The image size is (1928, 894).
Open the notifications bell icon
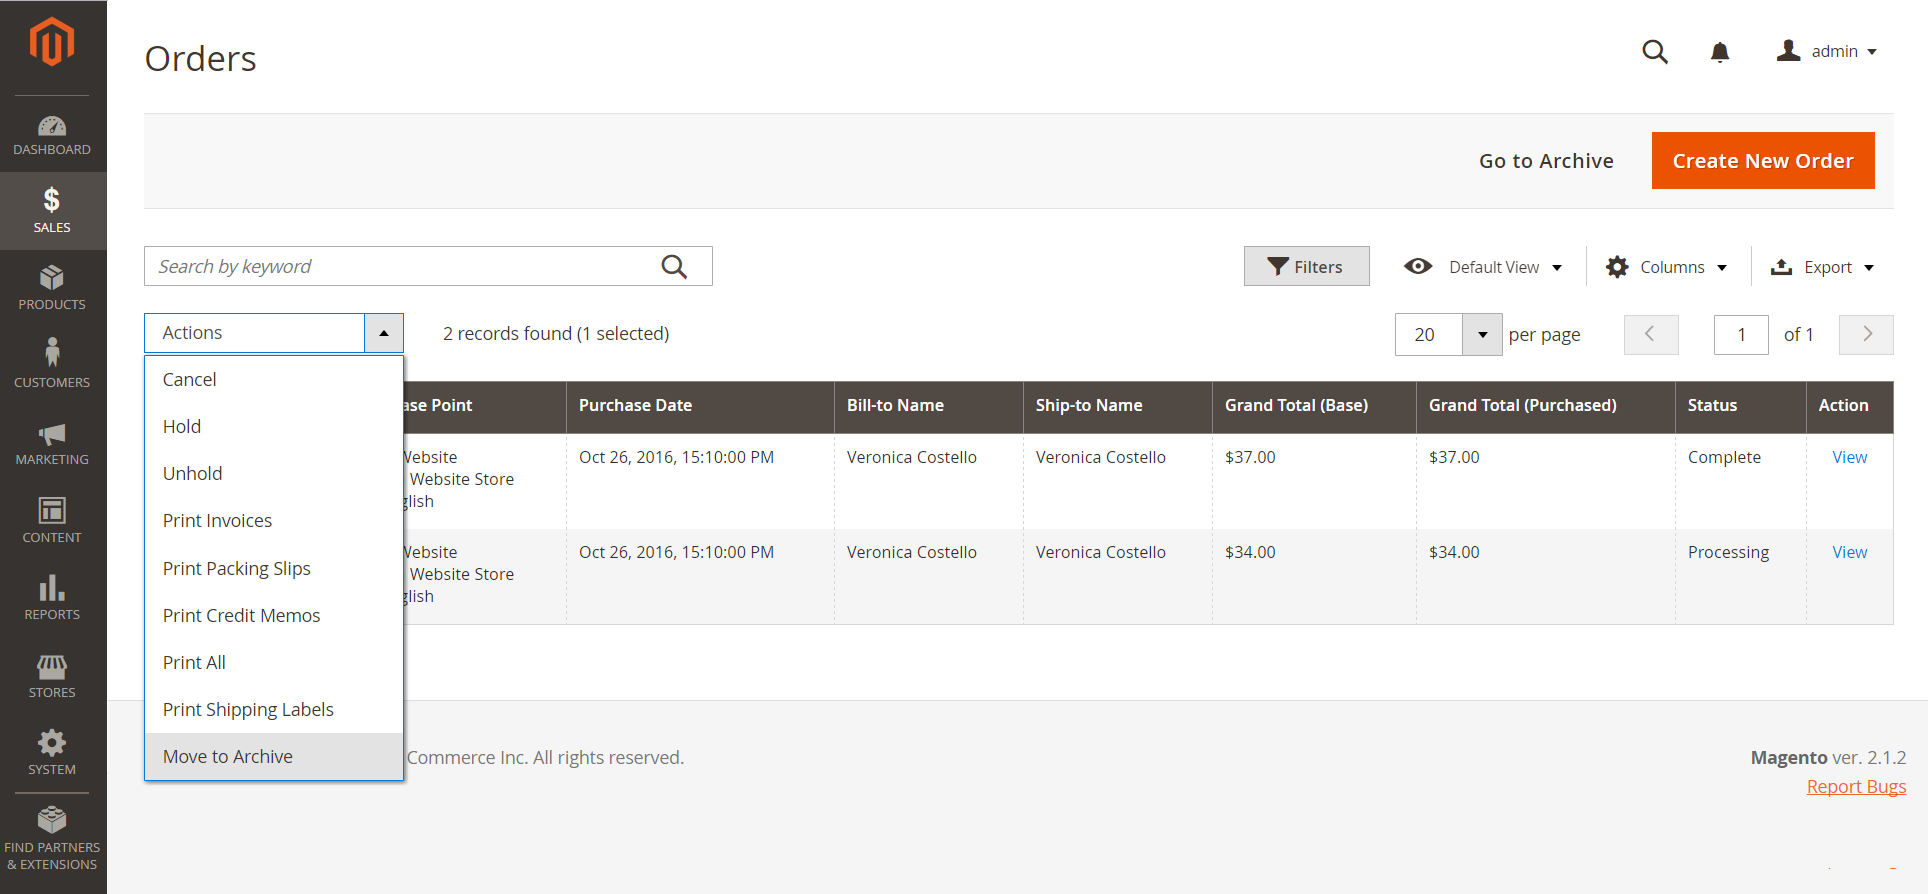(x=1720, y=52)
